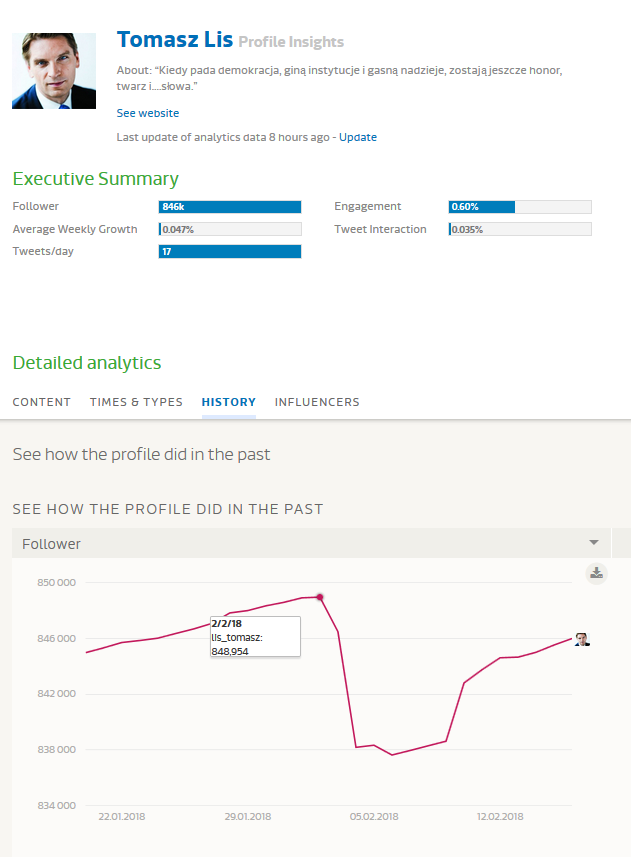Click Tomasz Lis profile photo
Viewport: 631px width, 857px height.
coord(54,71)
